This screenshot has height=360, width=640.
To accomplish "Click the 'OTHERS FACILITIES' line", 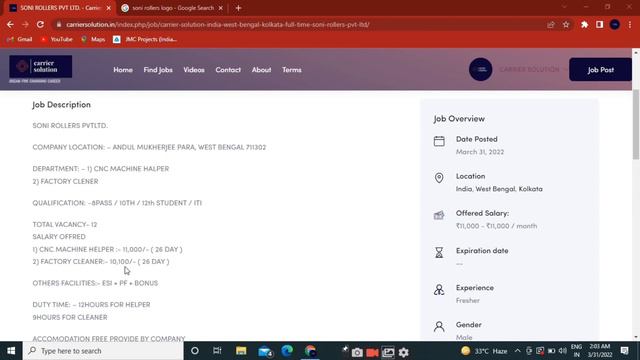I will 95,283.
